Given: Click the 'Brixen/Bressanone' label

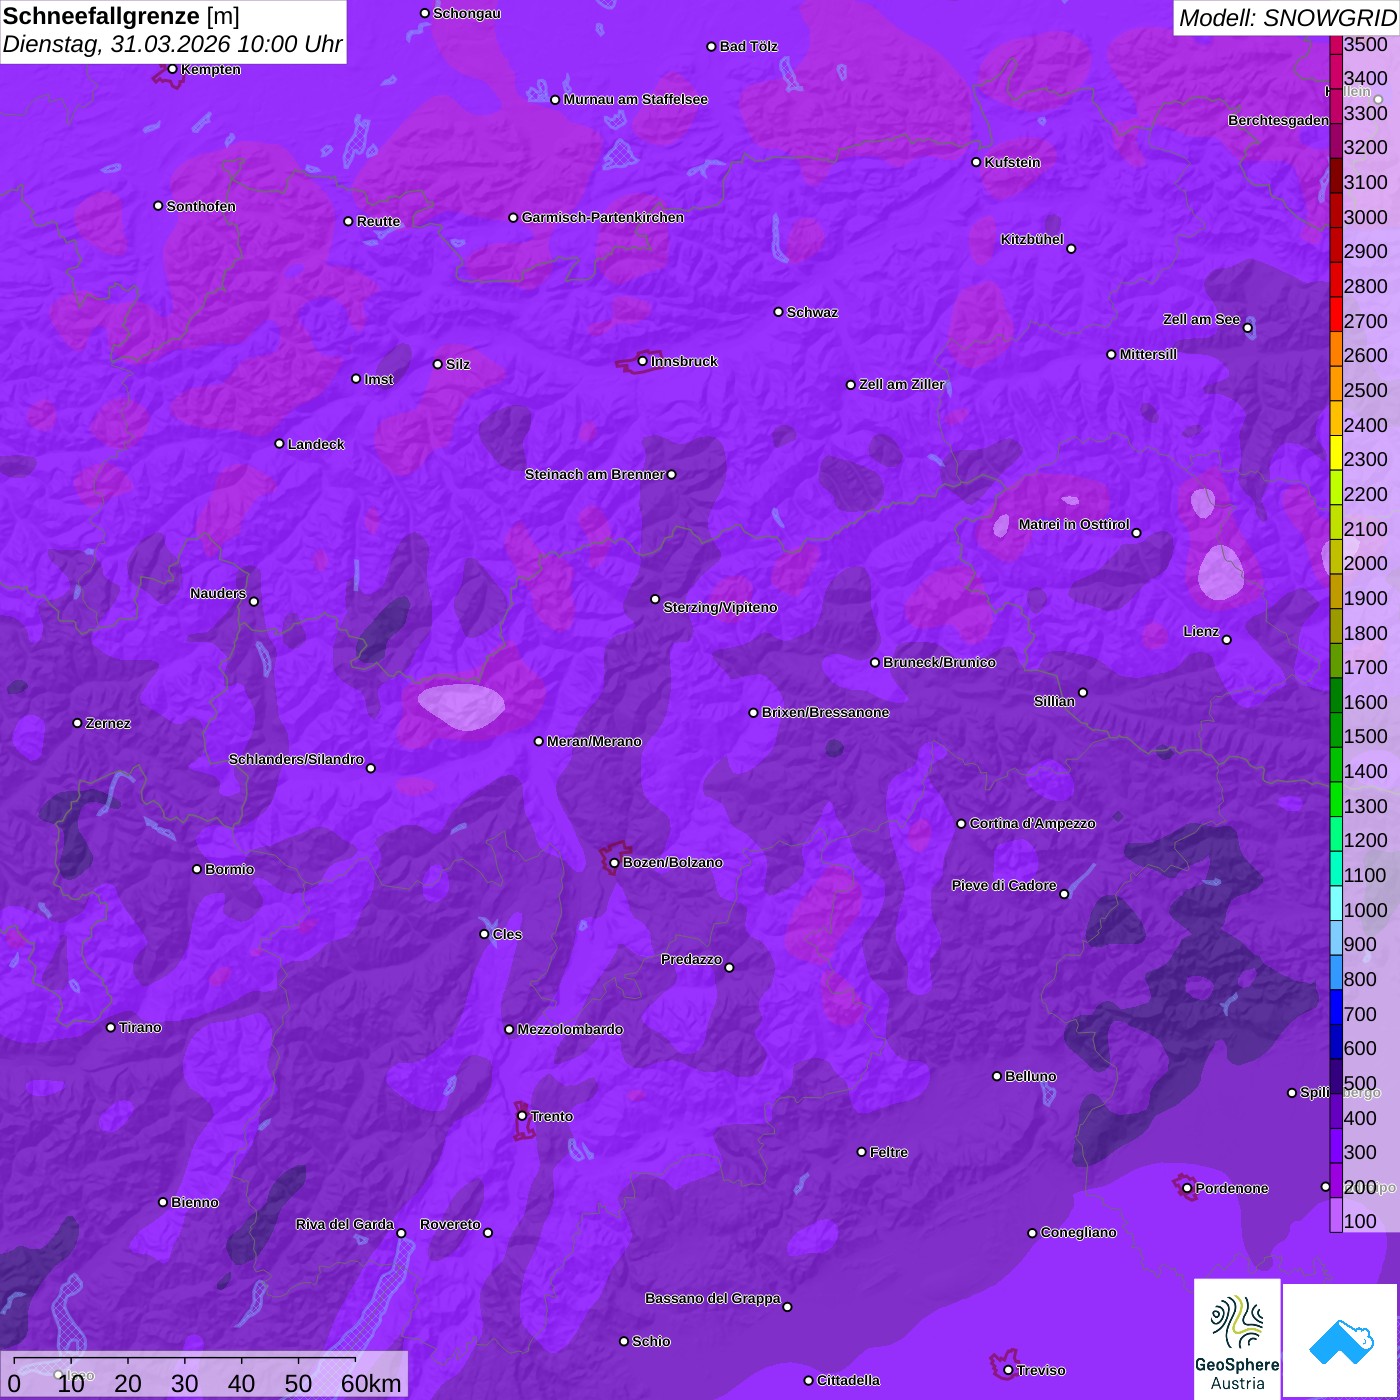Looking at the screenshot, I should [825, 712].
